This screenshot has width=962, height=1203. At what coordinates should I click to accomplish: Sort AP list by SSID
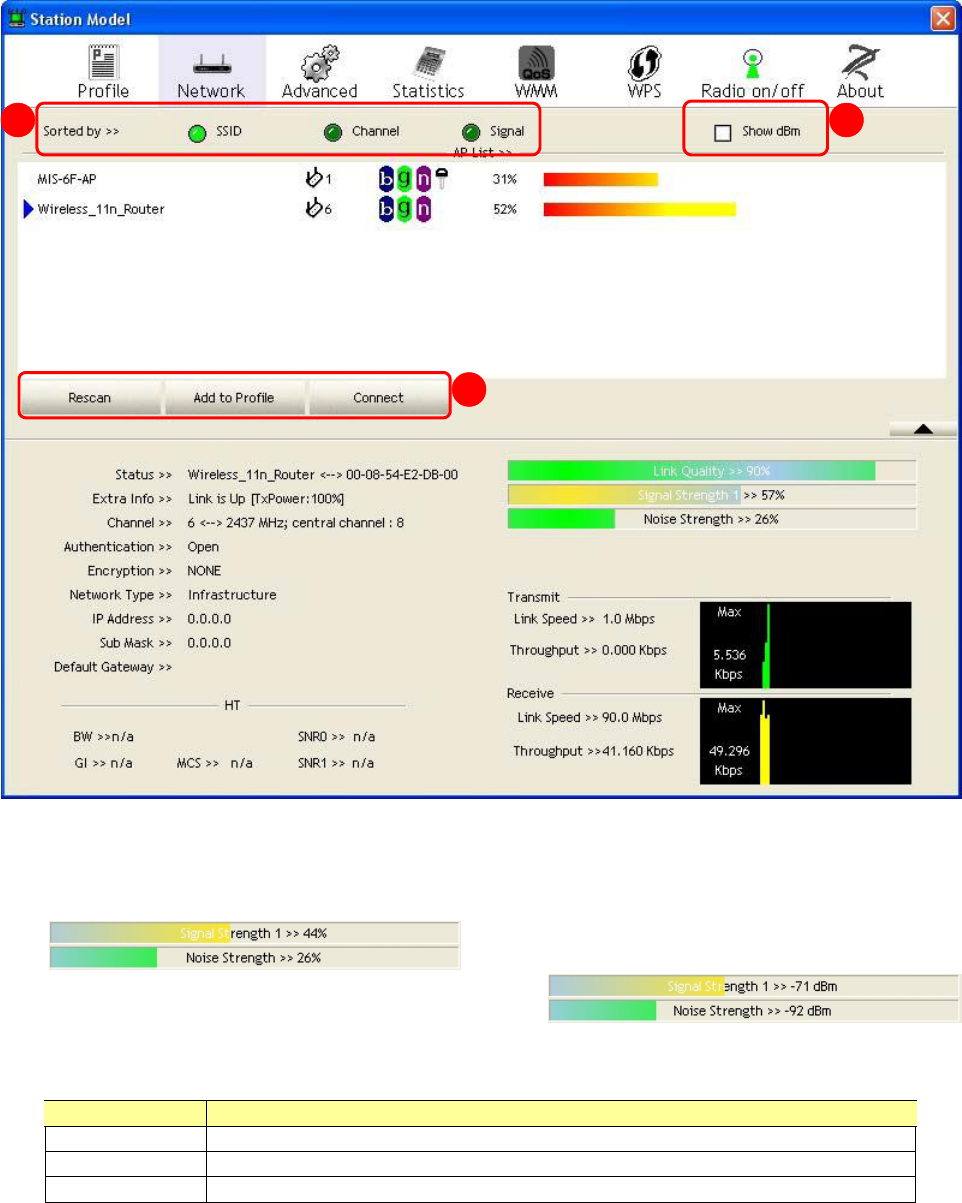click(198, 132)
